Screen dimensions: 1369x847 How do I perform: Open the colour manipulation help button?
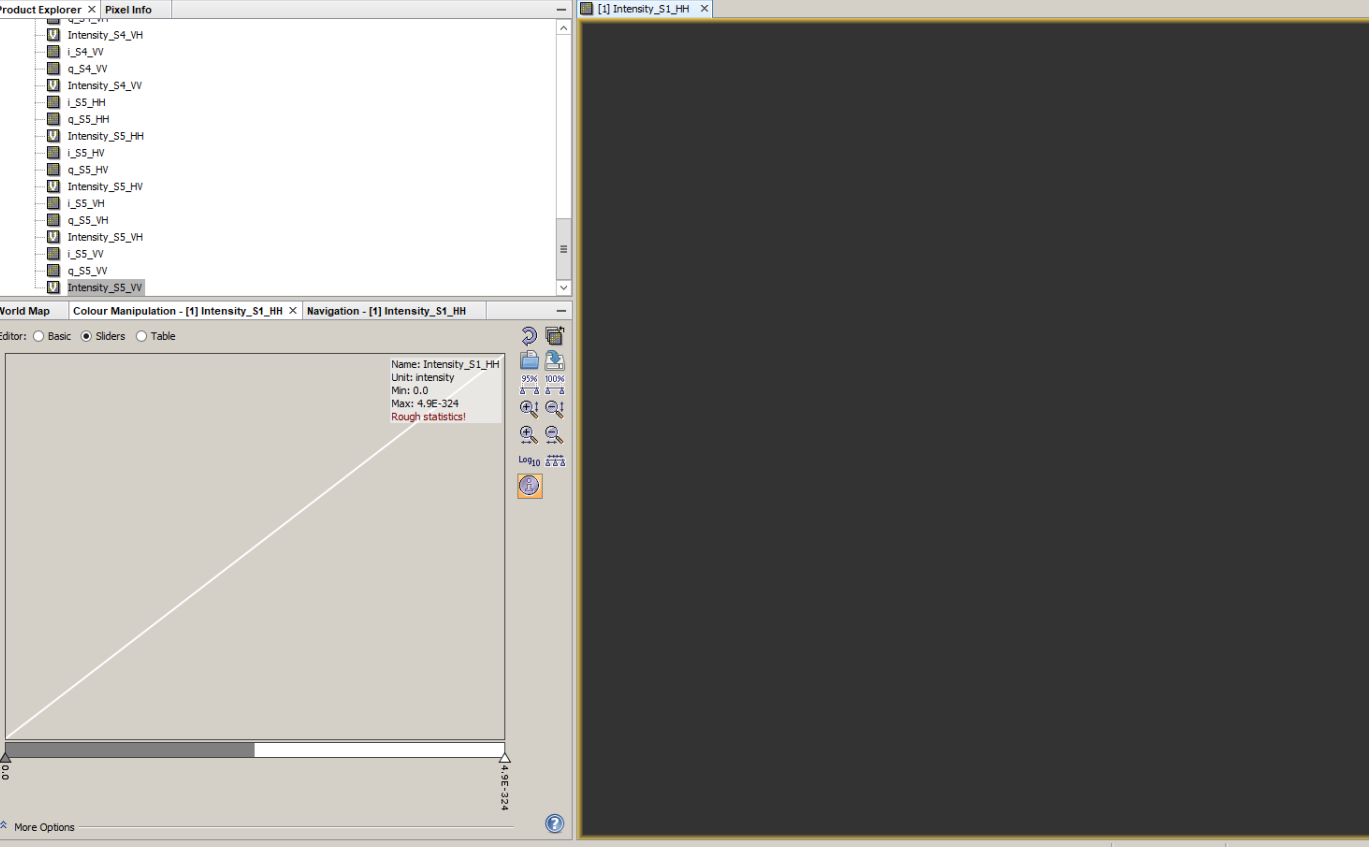[555, 824]
